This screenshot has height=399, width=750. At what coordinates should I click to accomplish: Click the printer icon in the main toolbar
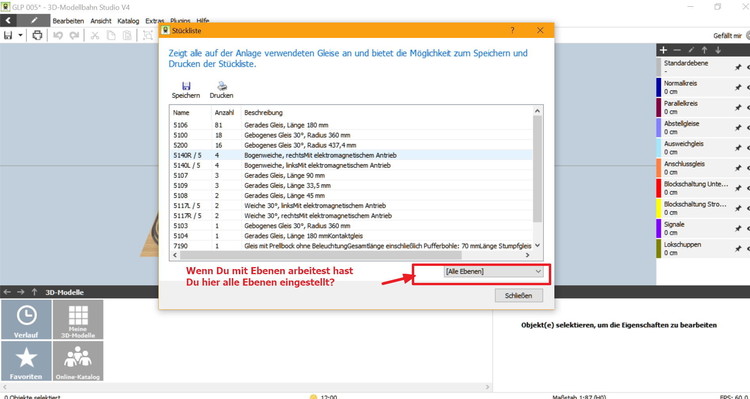(37, 35)
